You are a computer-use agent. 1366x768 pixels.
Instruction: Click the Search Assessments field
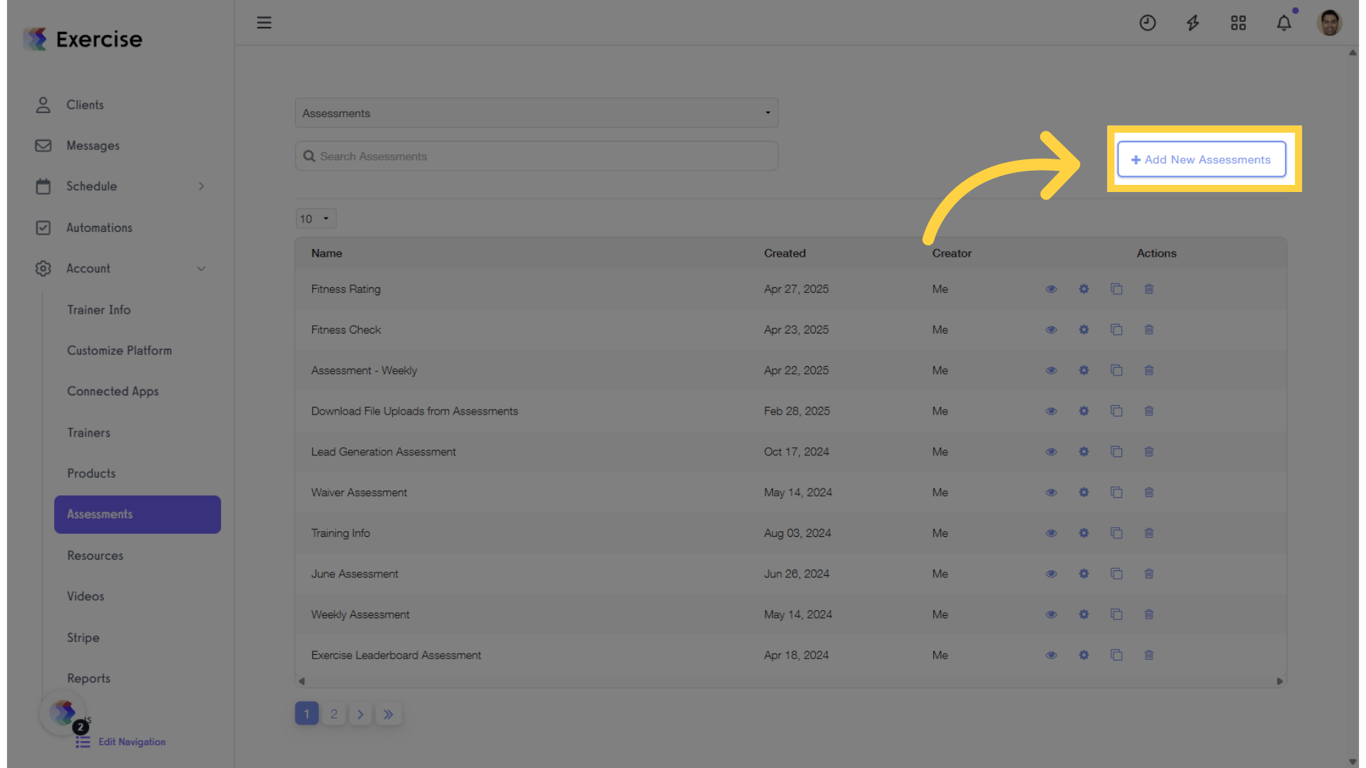pyautogui.click(x=536, y=156)
